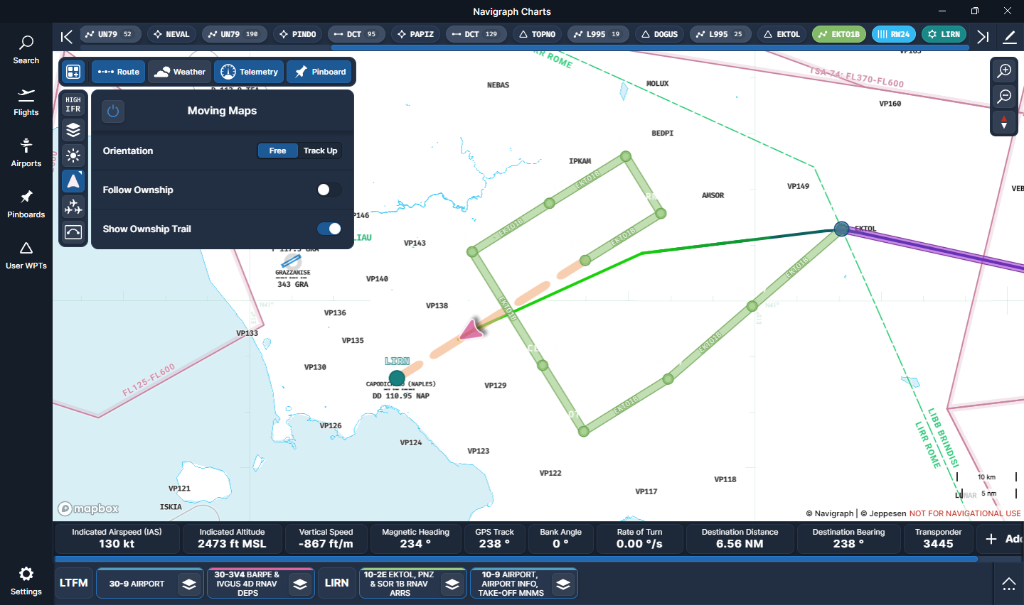Zoom in on the map
This screenshot has height=605, width=1024.
(1004, 71)
